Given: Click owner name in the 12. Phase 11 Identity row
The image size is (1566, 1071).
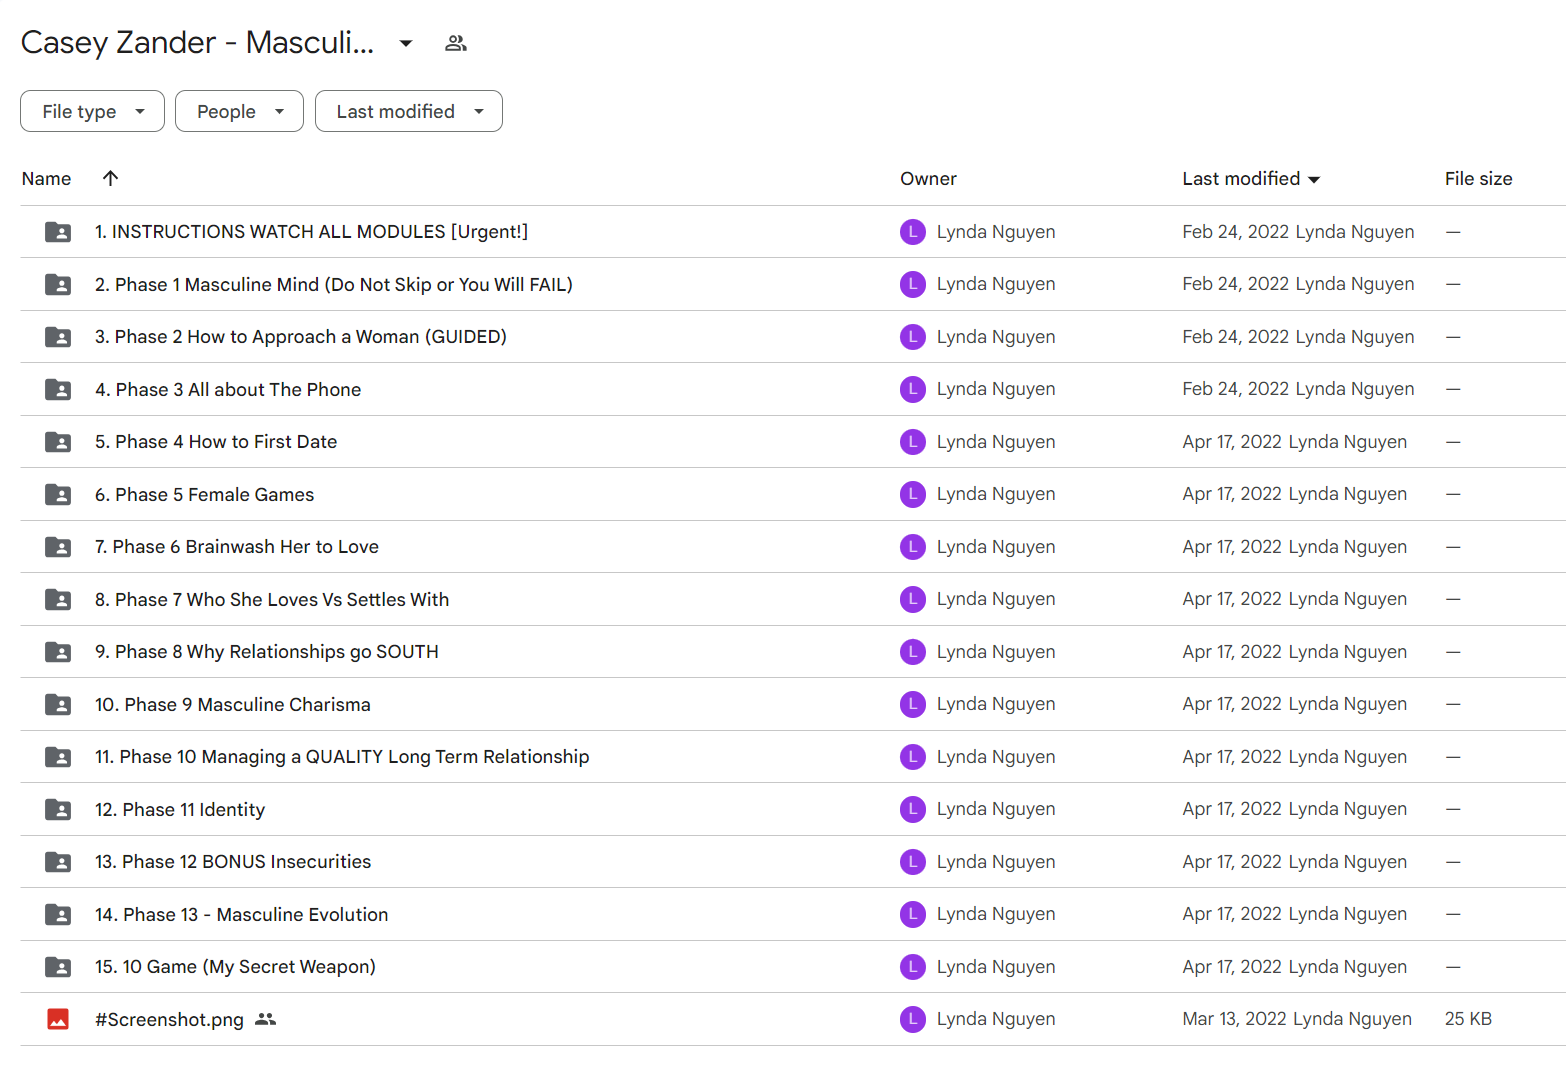Looking at the screenshot, I should (x=996, y=809).
